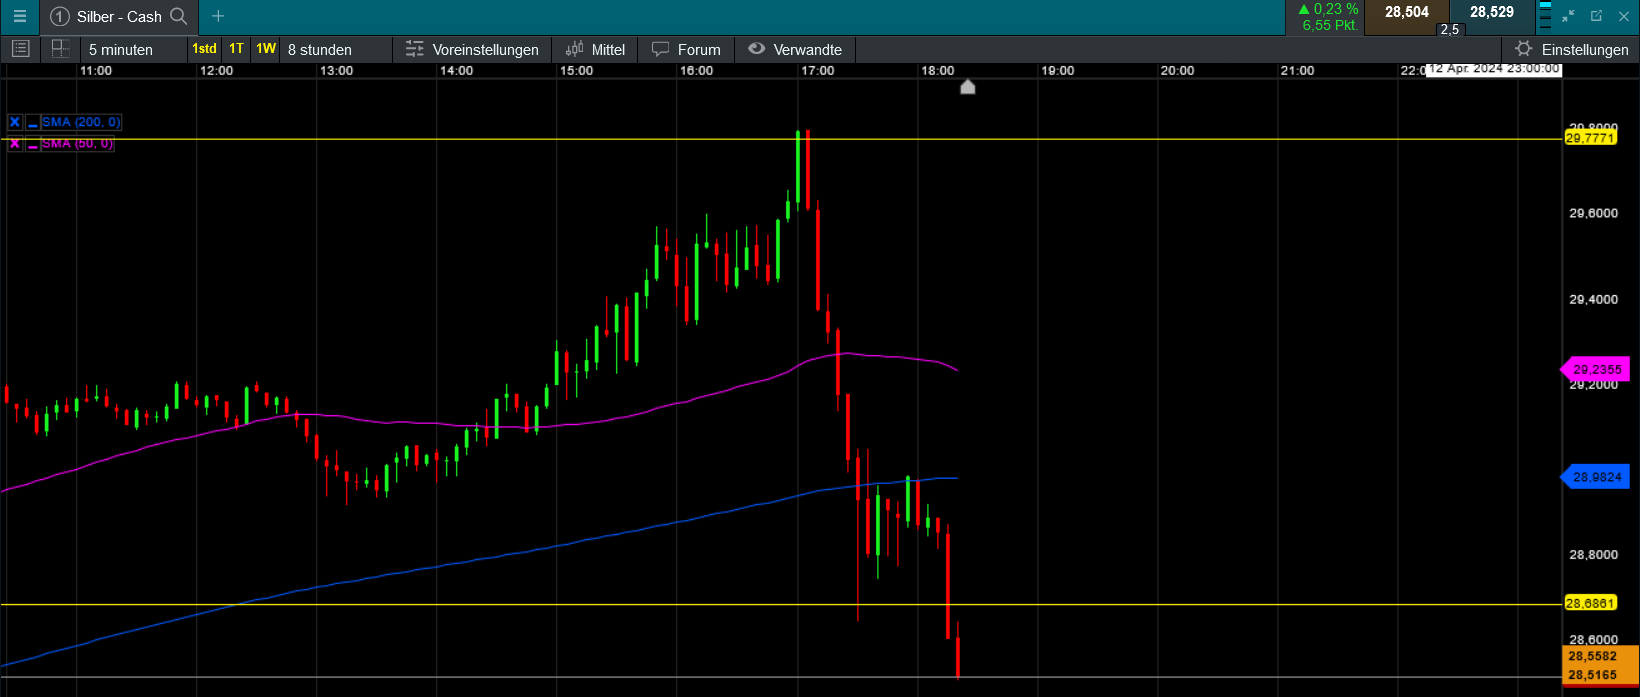Open the list panel icon in toolbar
The height and width of the screenshot is (697, 1640).
pyautogui.click(x=20, y=49)
